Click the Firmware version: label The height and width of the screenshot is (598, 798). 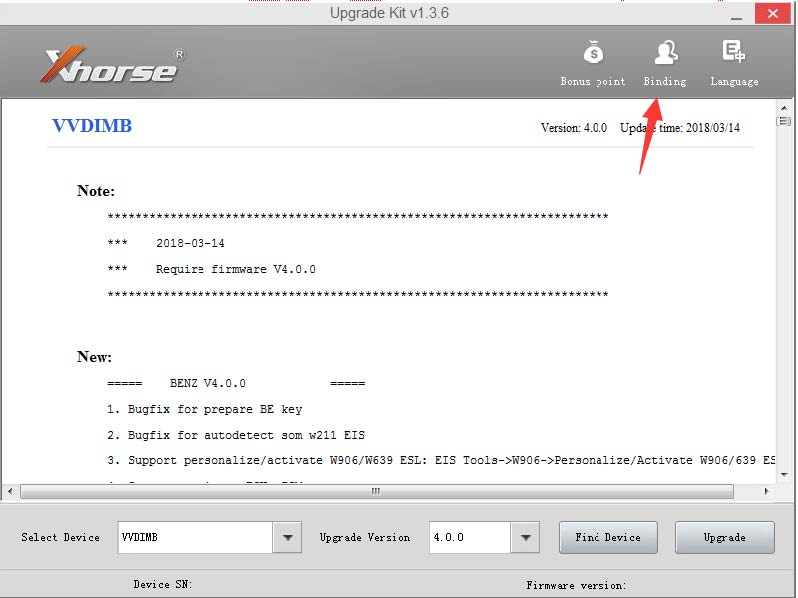(x=576, y=585)
